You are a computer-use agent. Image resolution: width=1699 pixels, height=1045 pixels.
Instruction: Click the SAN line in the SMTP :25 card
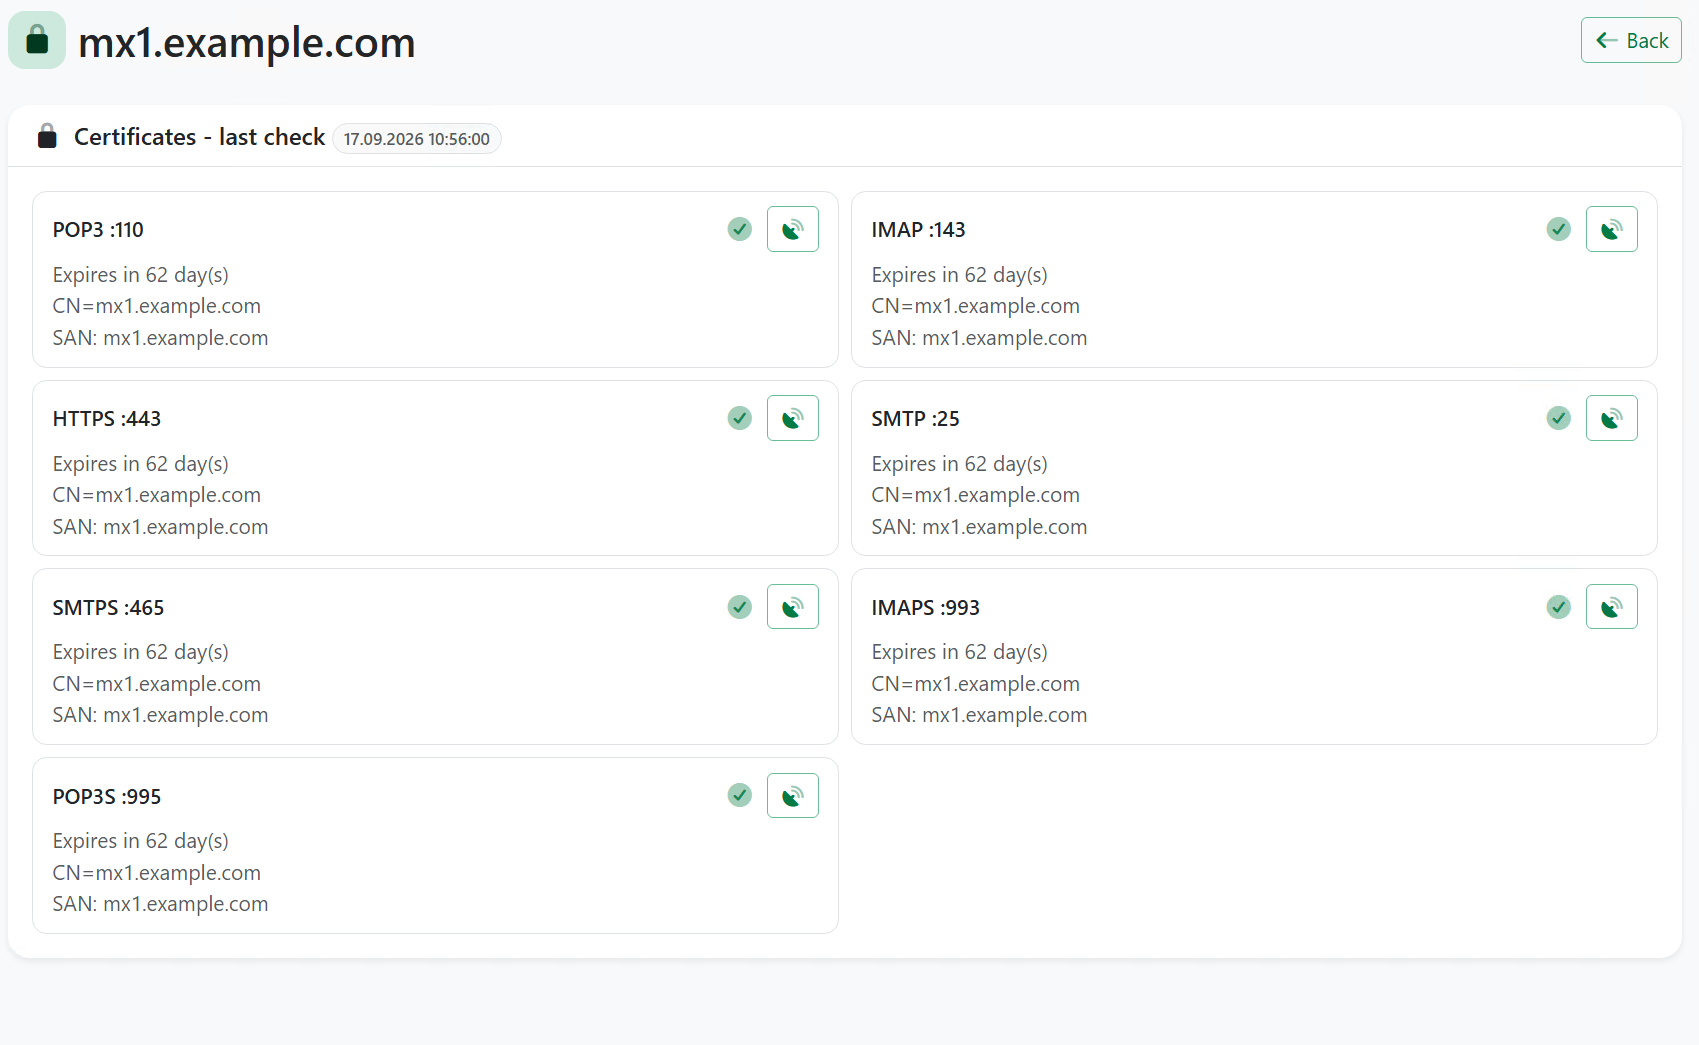point(979,527)
